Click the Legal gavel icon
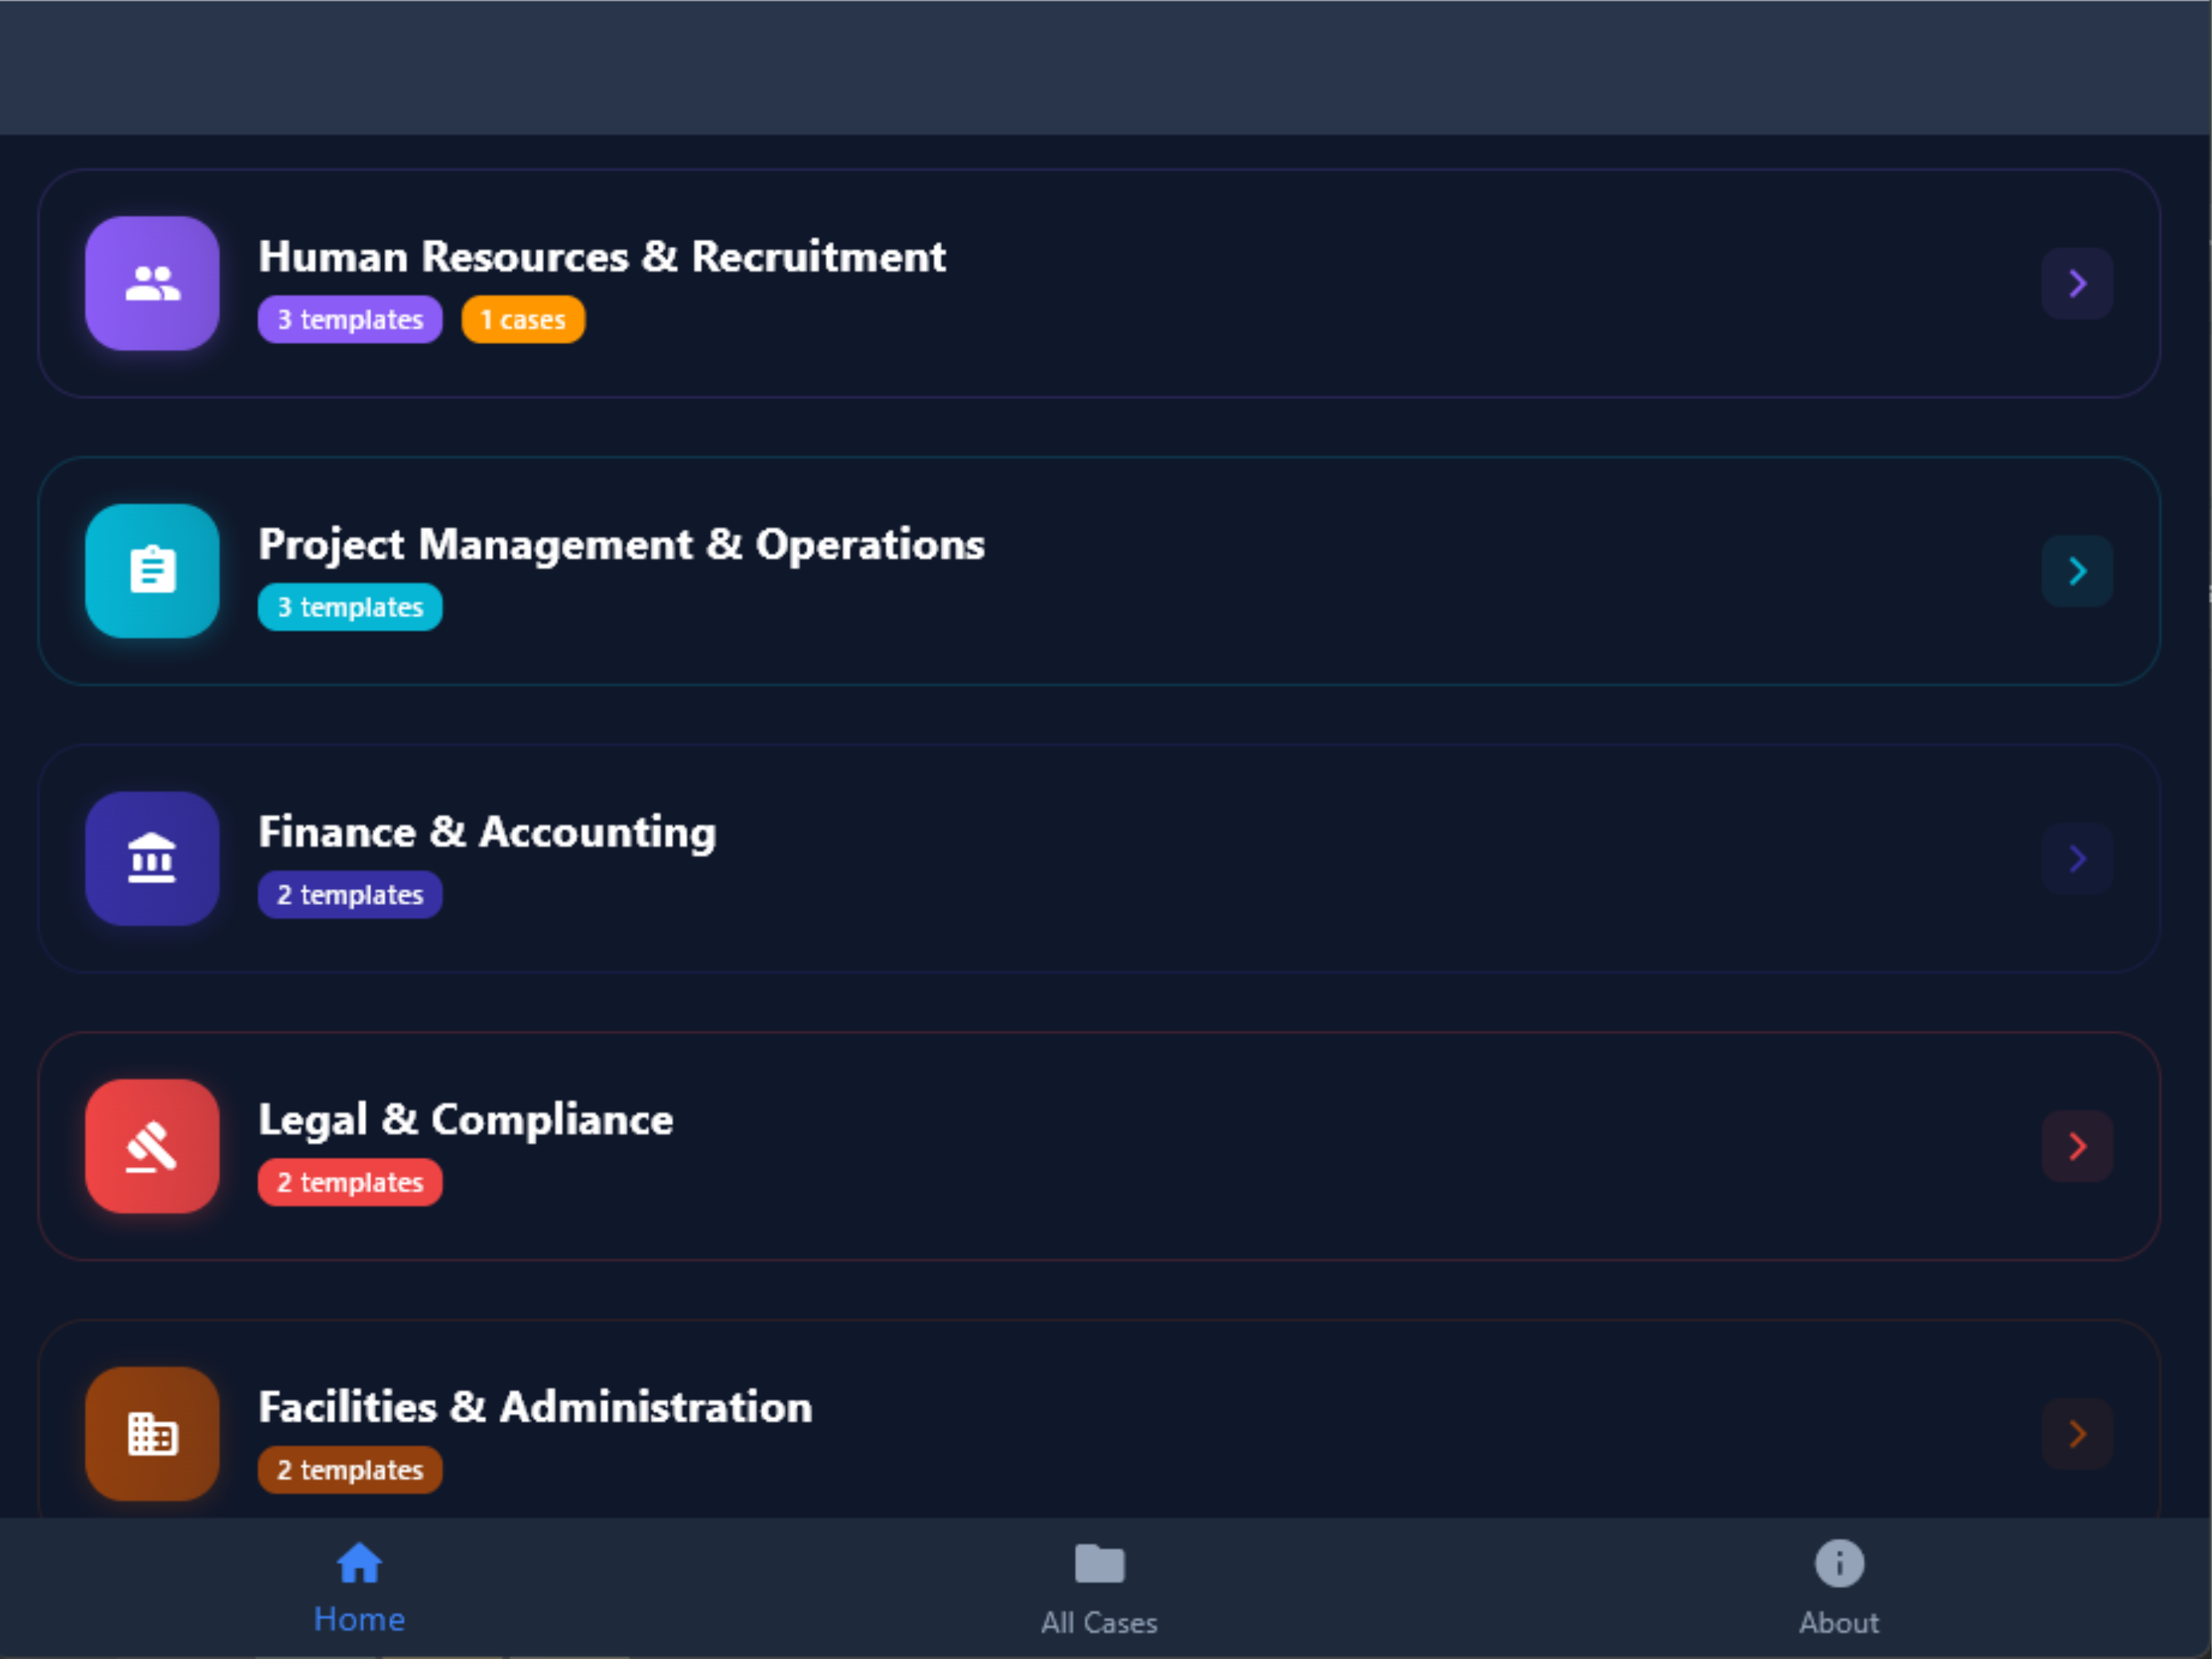Viewport: 2212px width, 1659px height. [152, 1146]
